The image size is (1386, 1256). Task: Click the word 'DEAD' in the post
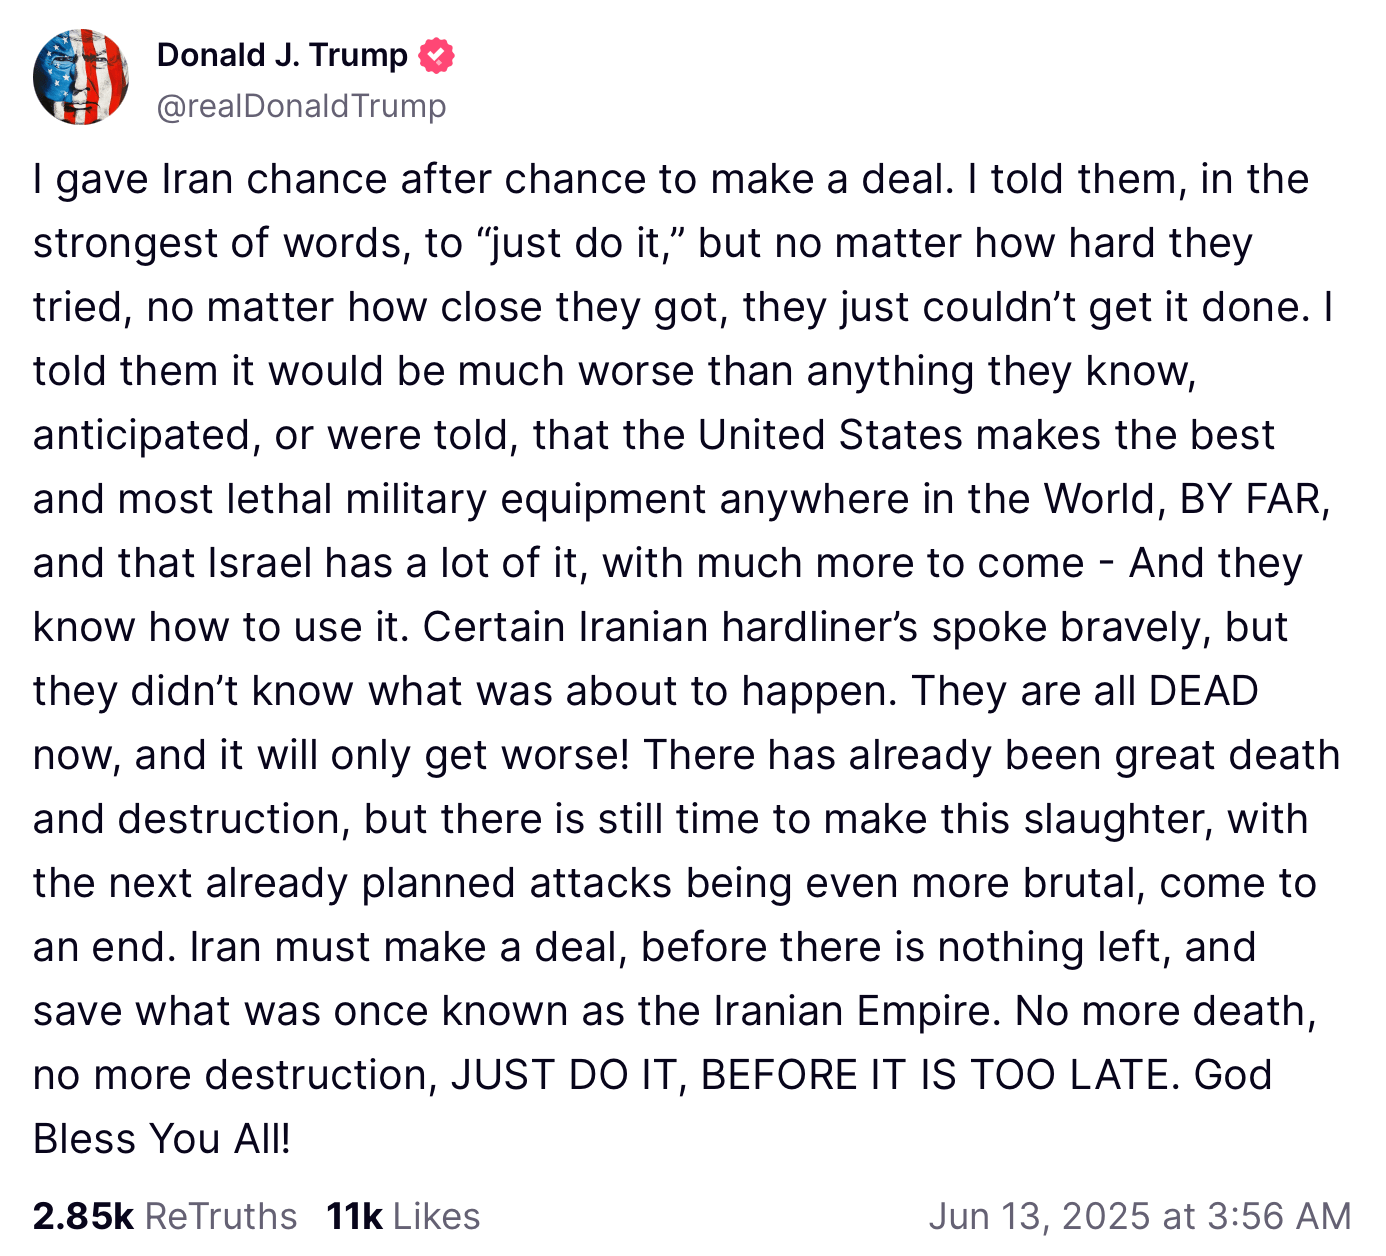coord(1204,692)
